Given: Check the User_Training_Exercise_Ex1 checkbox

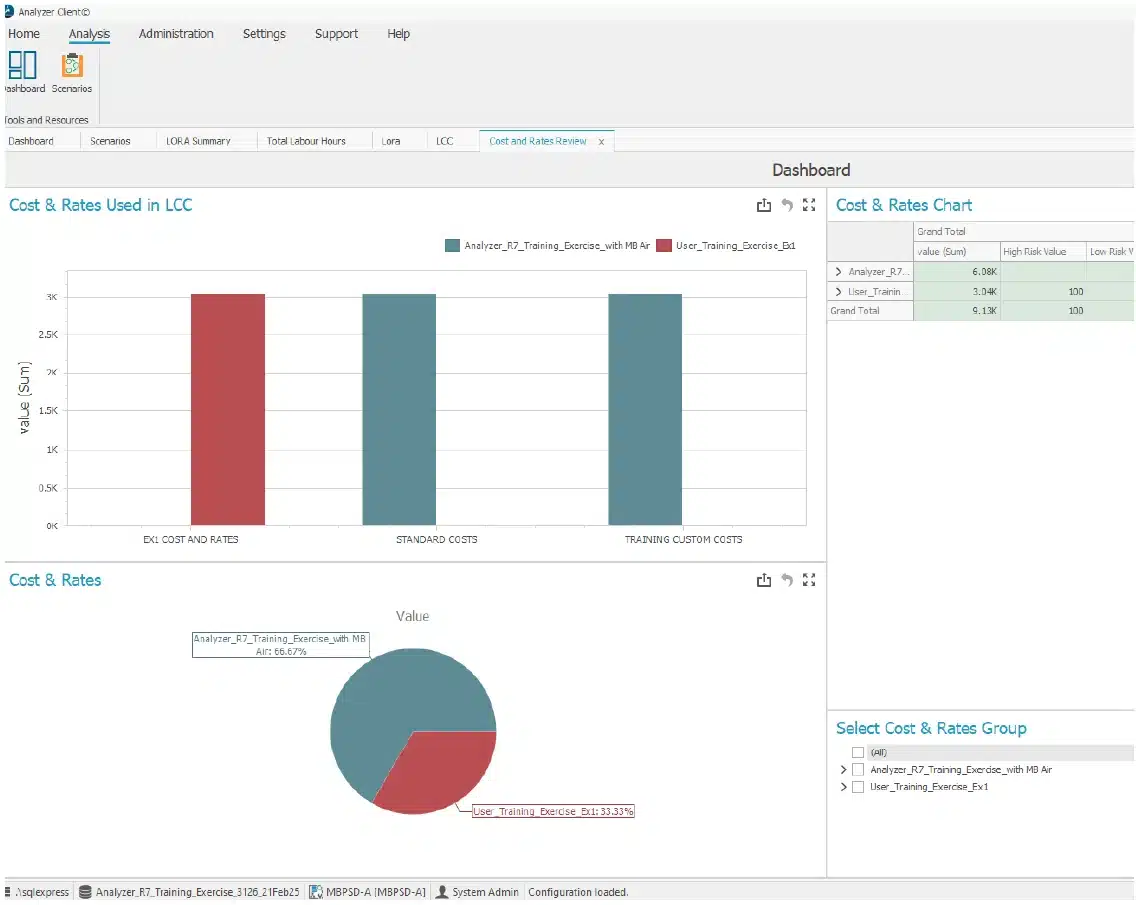Looking at the screenshot, I should 858,787.
